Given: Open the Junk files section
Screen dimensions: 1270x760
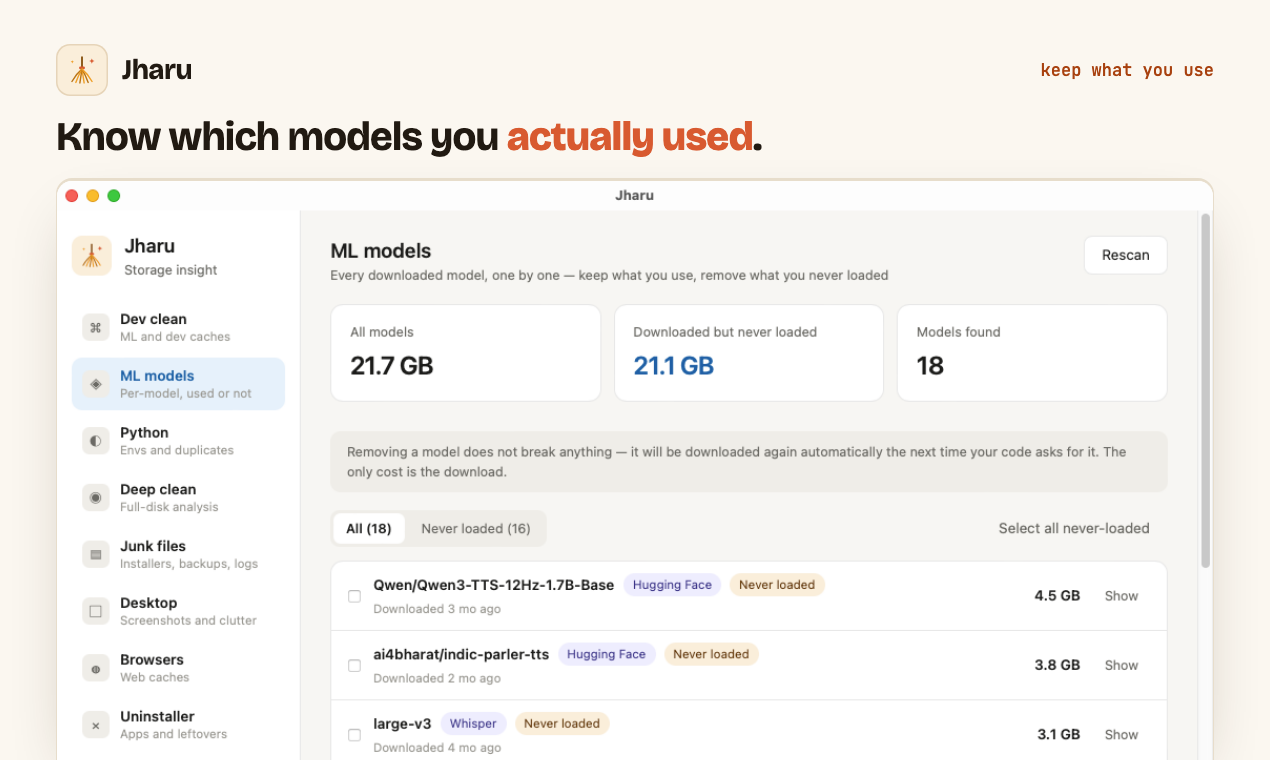Looking at the screenshot, I should [x=178, y=554].
